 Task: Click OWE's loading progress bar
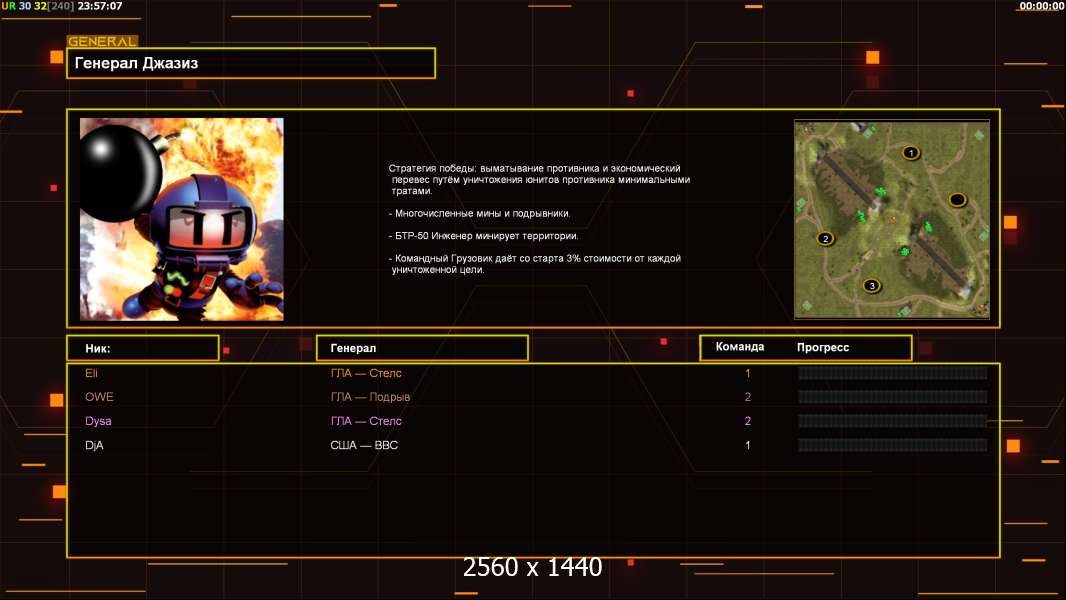click(x=892, y=397)
